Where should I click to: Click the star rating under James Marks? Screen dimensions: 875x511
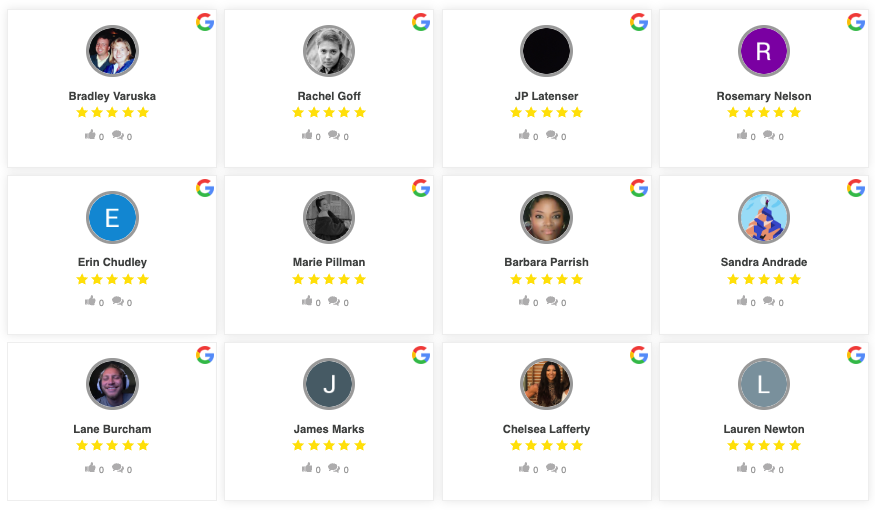[329, 445]
